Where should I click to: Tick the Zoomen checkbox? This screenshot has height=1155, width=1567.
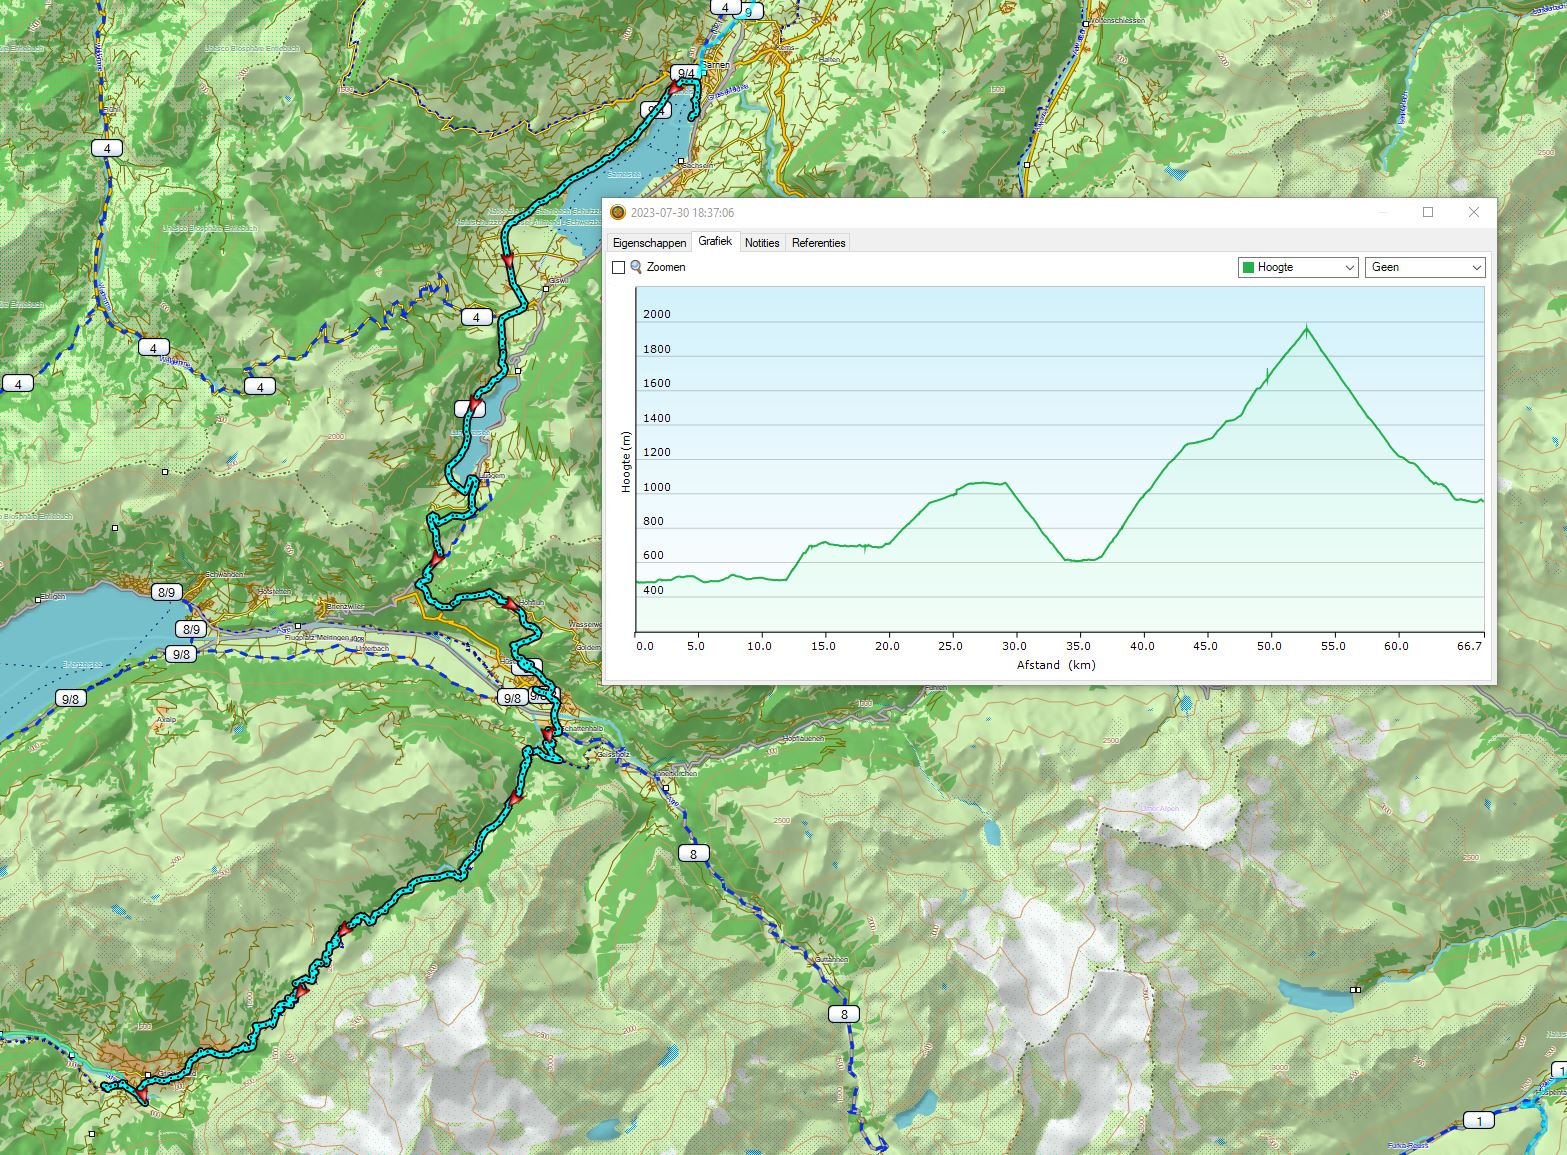[618, 267]
